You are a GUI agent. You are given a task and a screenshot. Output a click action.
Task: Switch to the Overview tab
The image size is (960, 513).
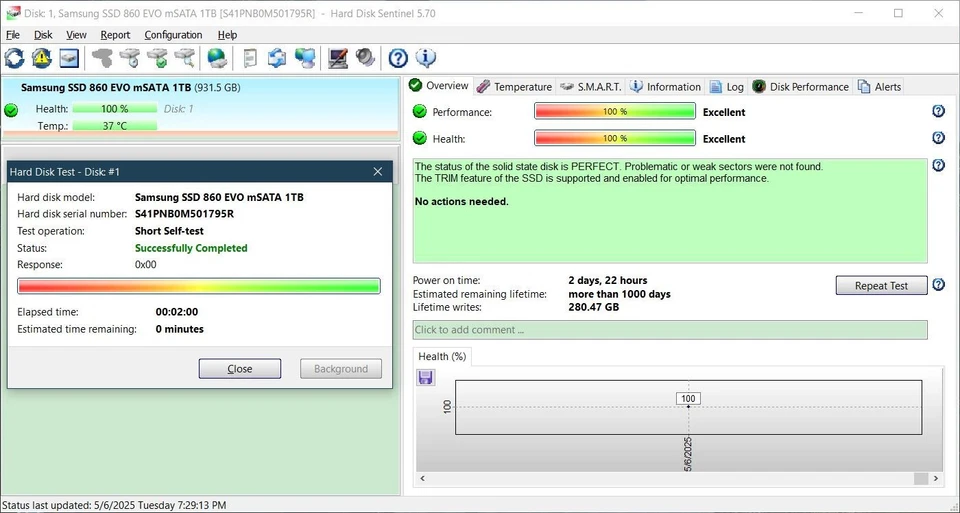click(439, 86)
